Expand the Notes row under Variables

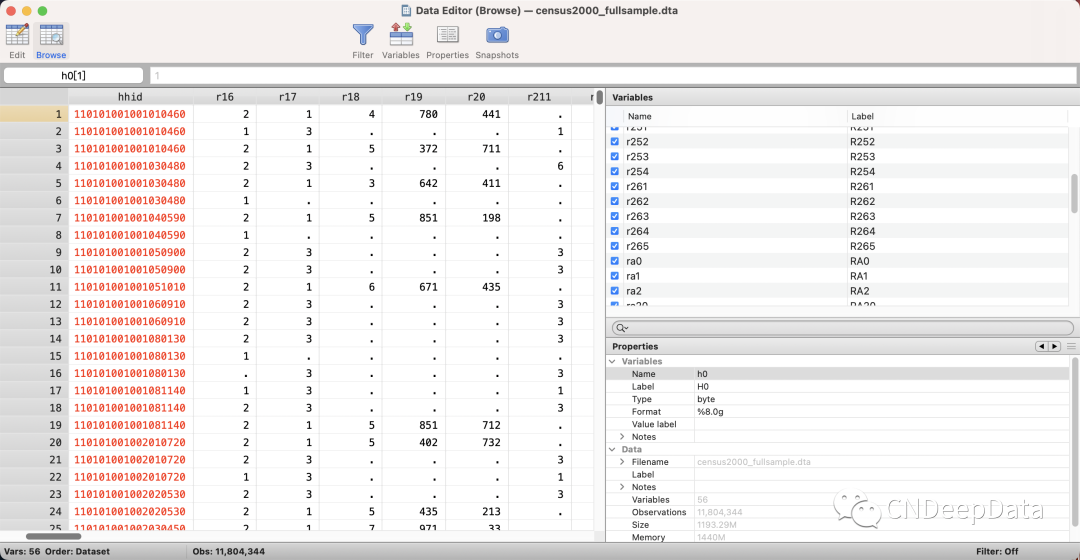622,437
